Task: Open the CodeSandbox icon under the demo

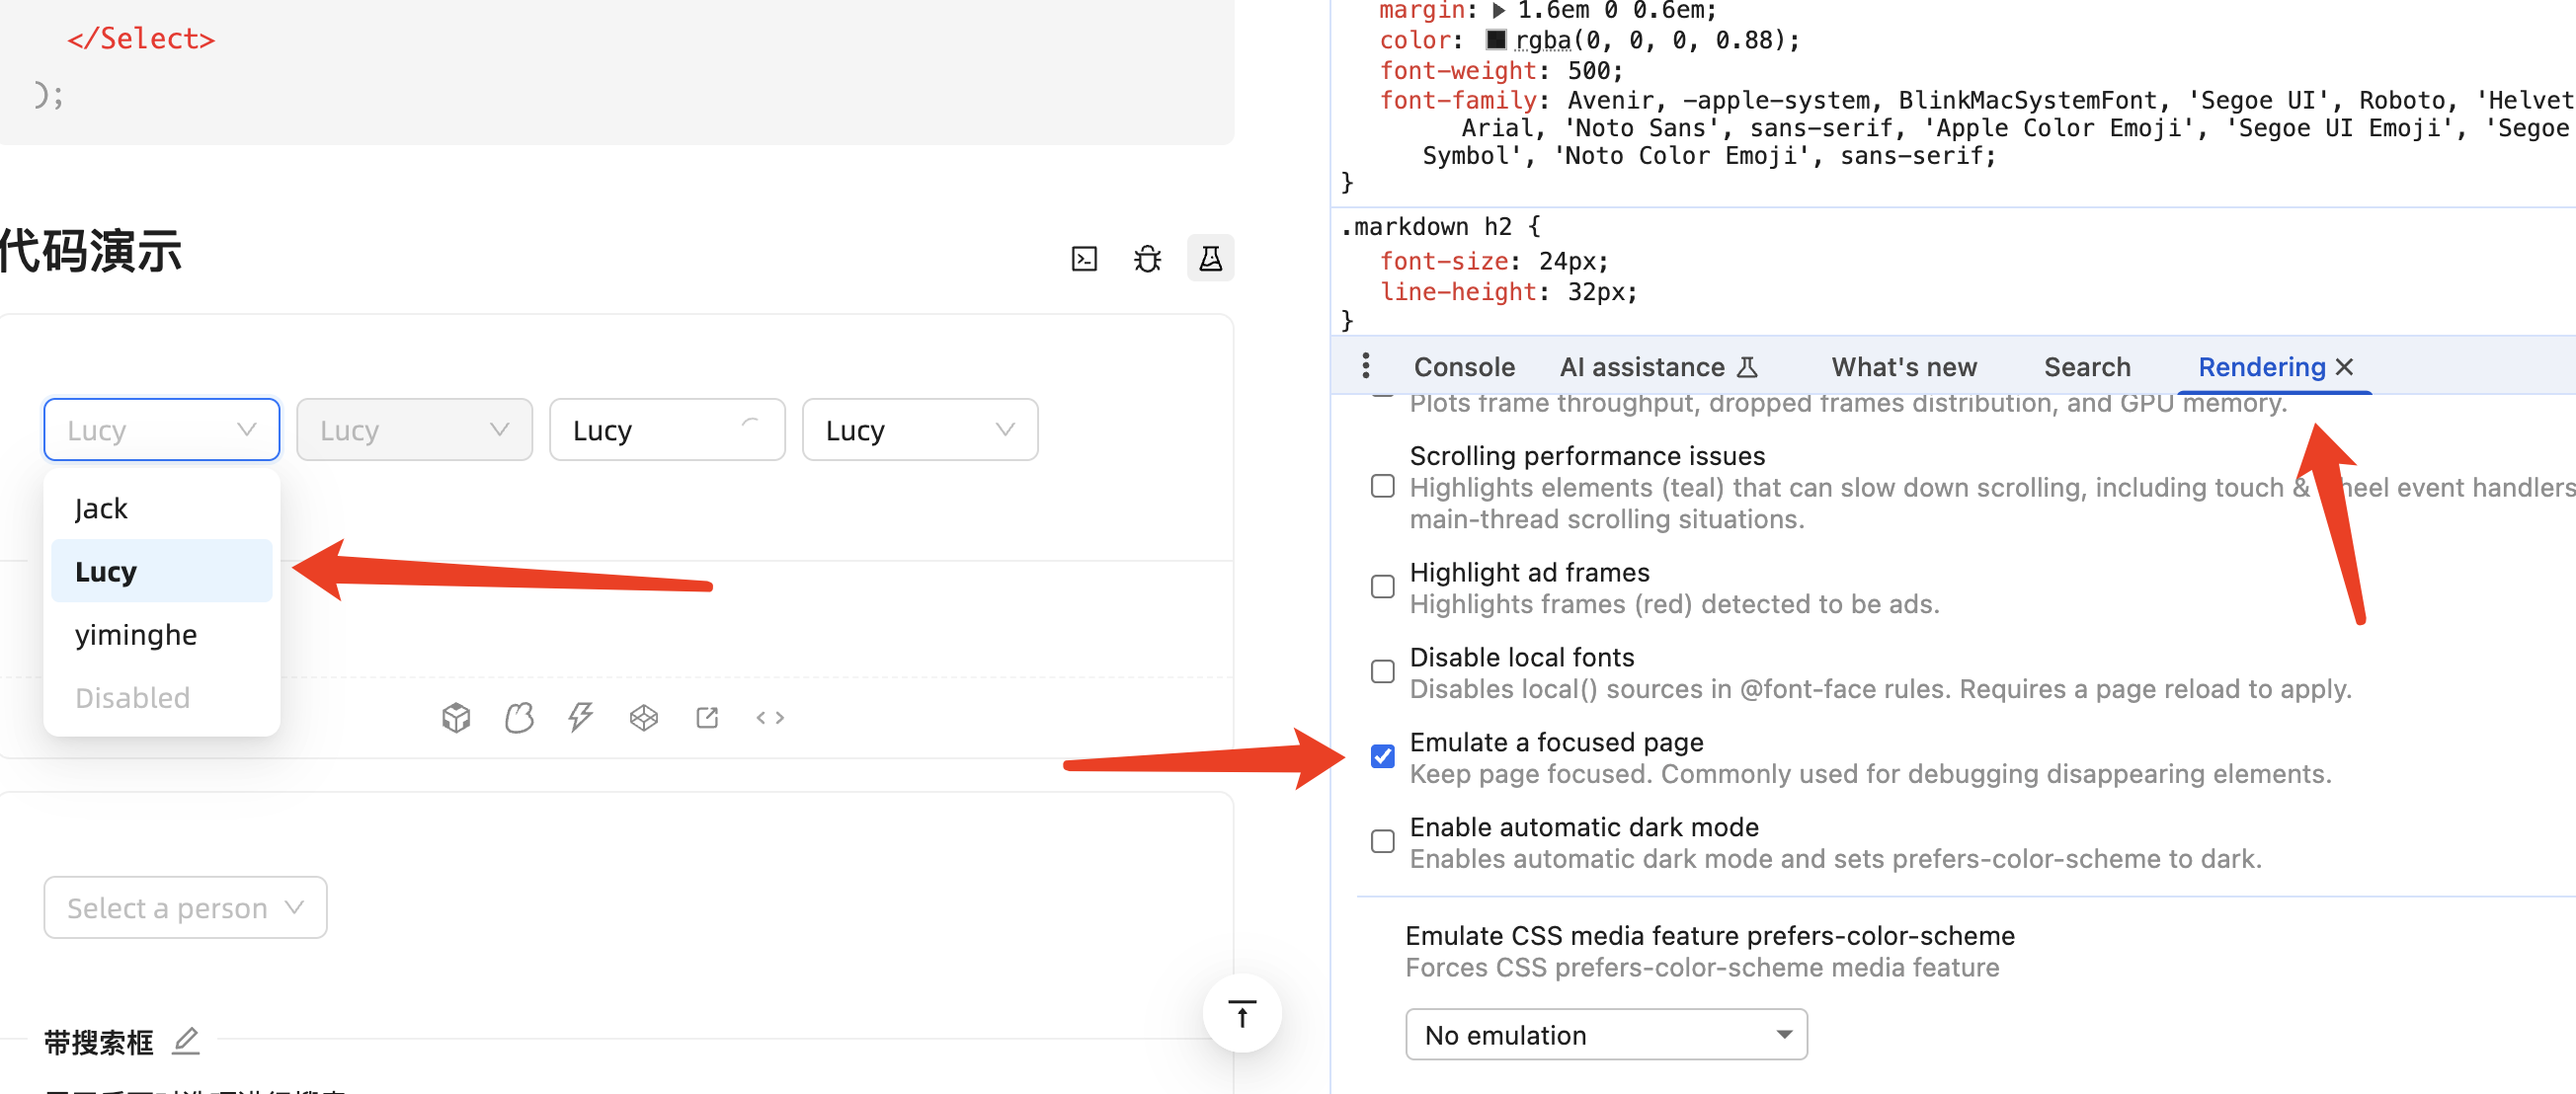Action: 456,717
